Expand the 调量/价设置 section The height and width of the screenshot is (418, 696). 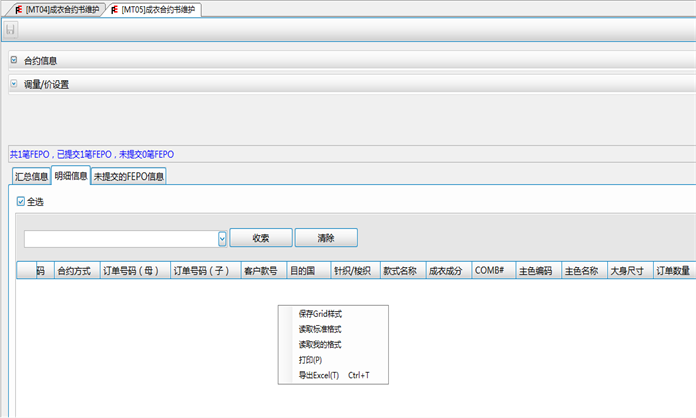coord(14,84)
